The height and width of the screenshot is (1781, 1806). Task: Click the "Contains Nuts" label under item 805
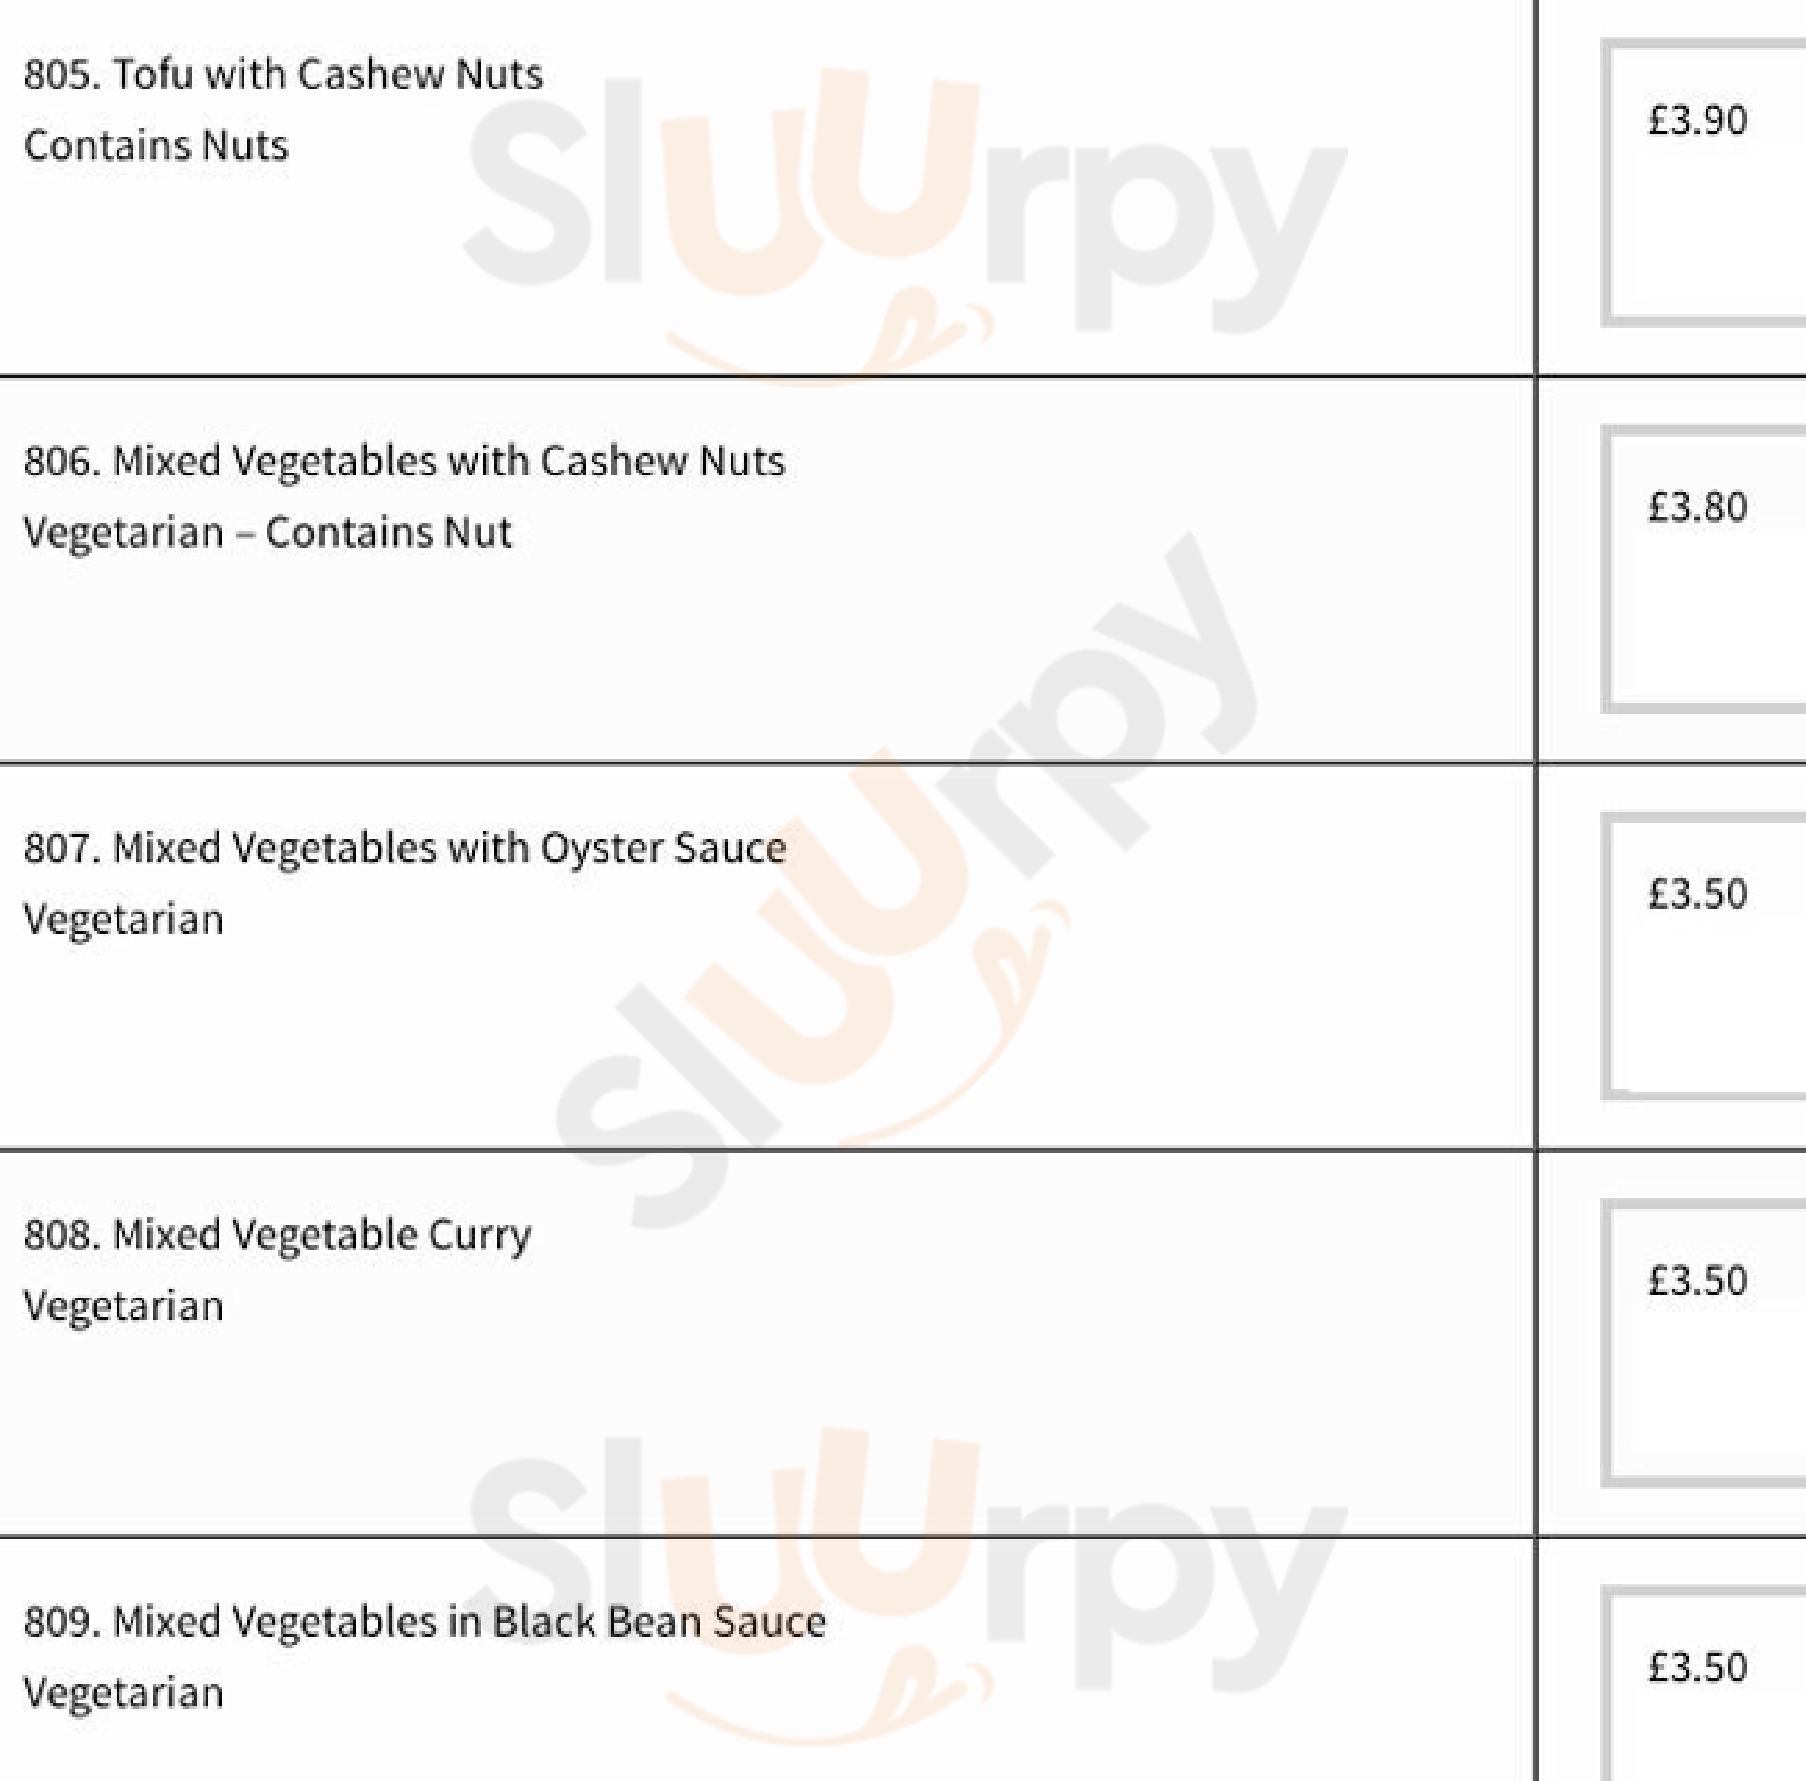[156, 146]
